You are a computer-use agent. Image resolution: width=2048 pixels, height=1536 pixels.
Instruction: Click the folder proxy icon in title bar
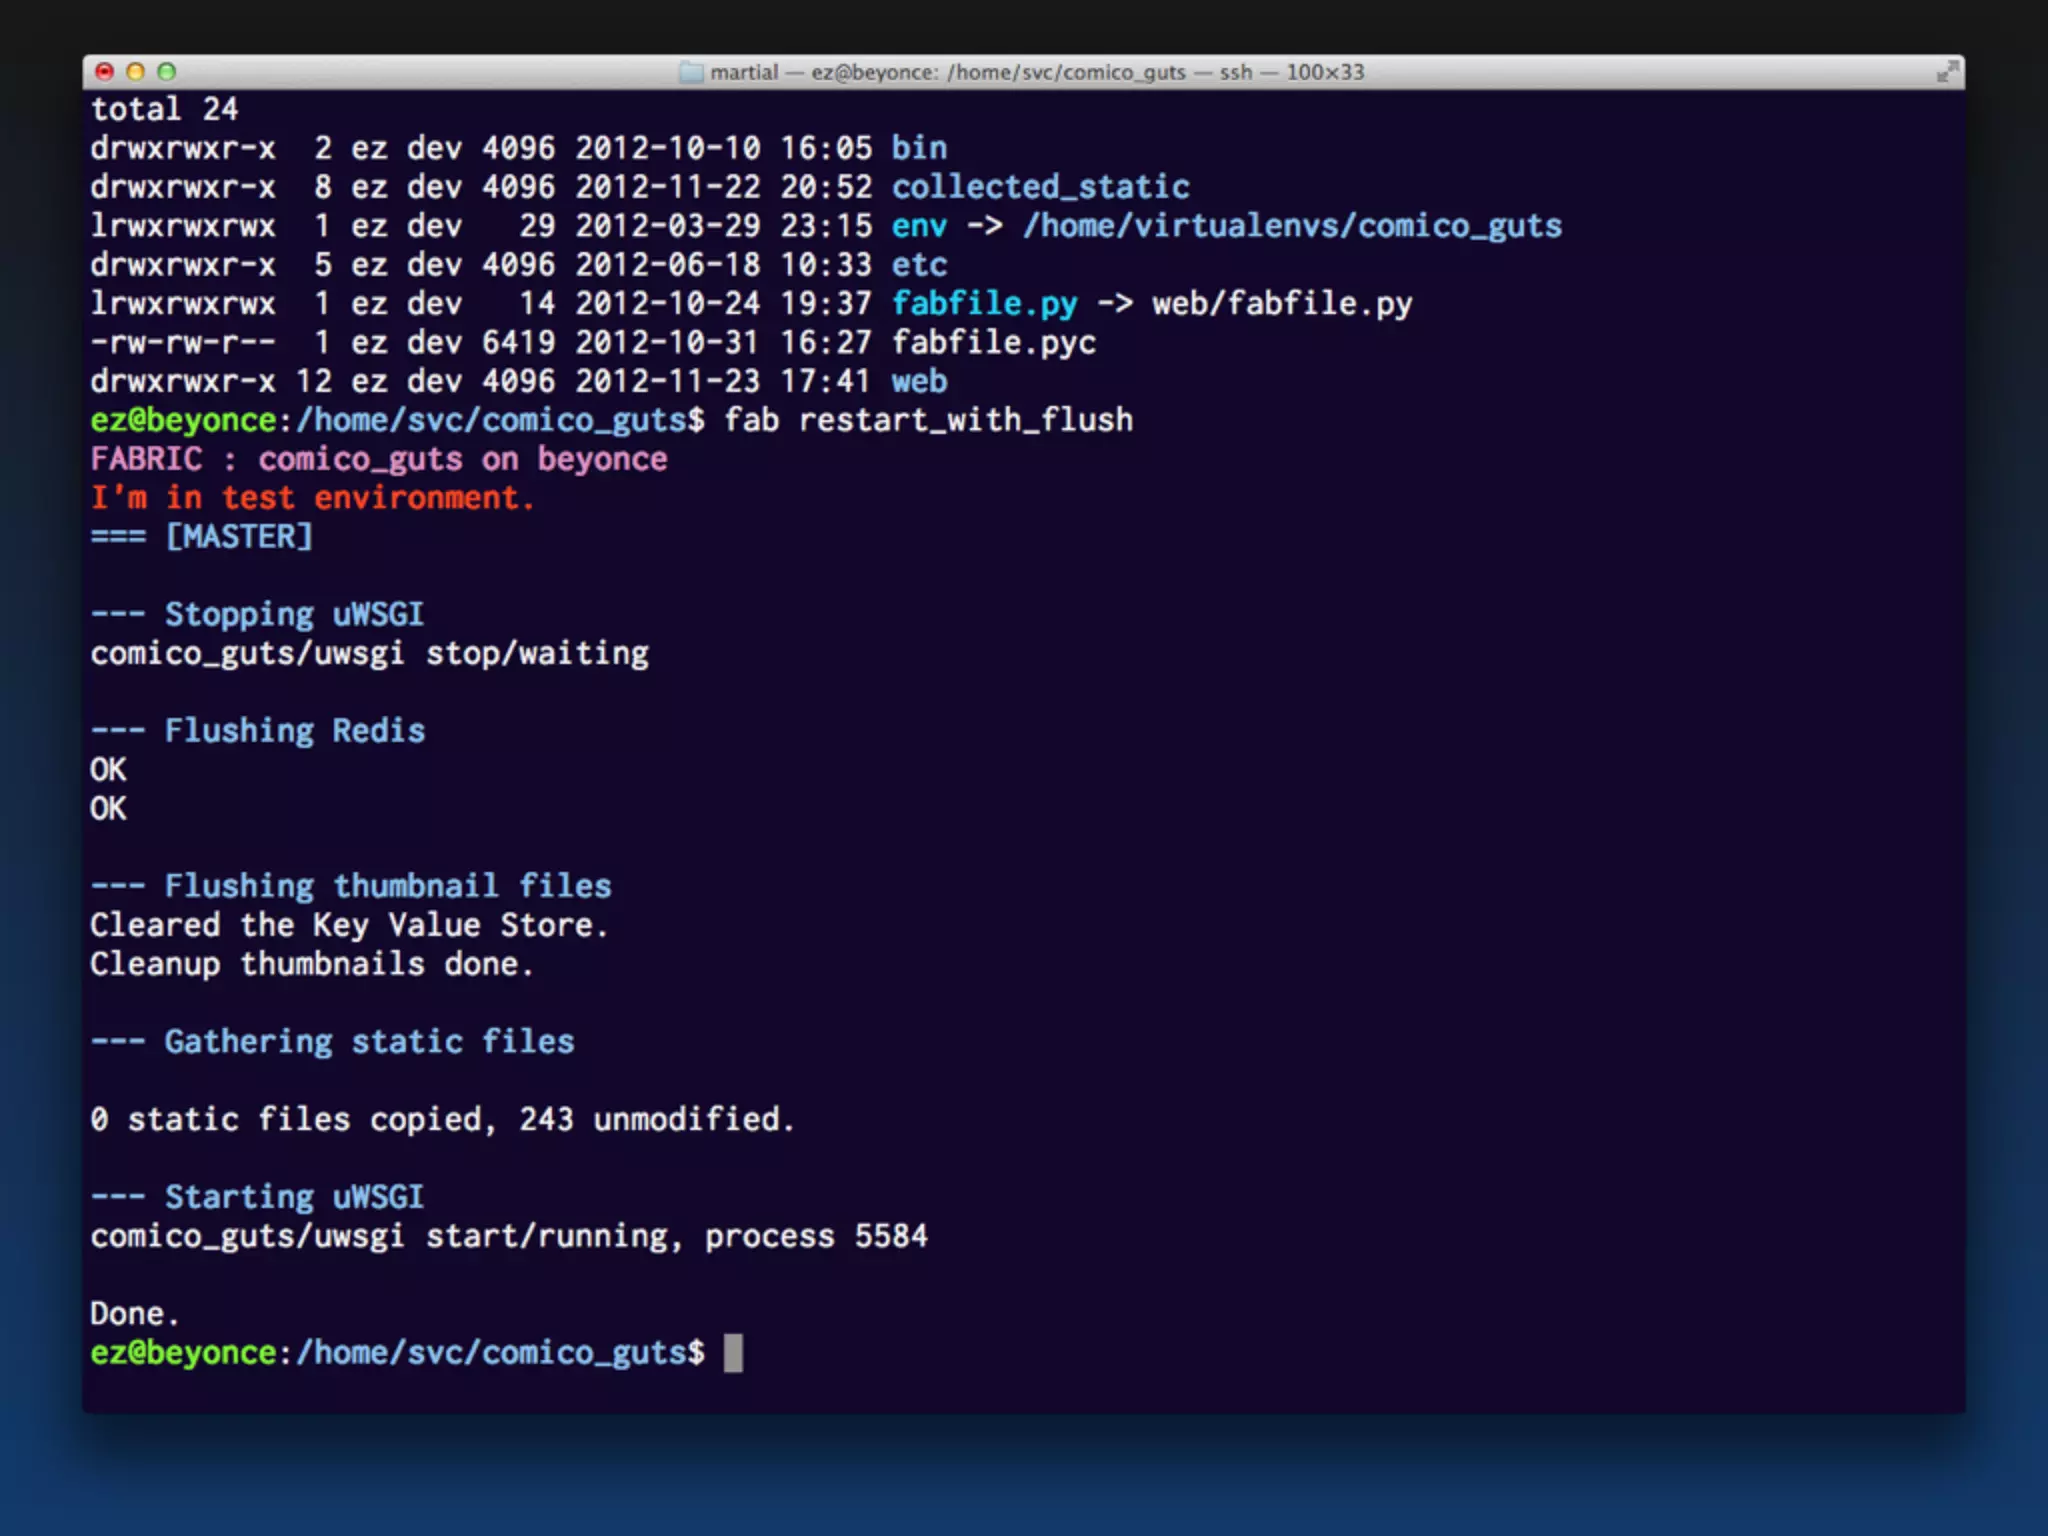[x=691, y=73]
